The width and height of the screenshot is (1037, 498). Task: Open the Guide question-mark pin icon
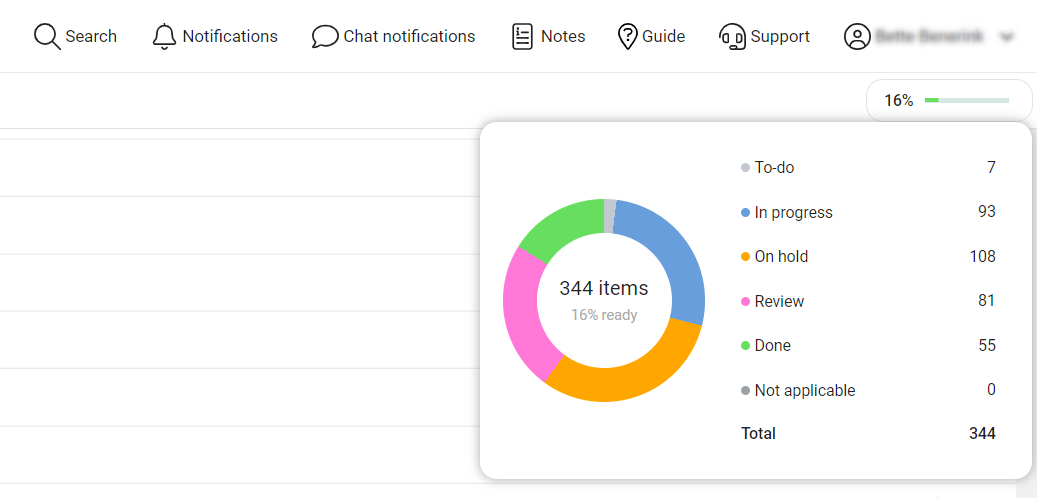[x=627, y=37]
